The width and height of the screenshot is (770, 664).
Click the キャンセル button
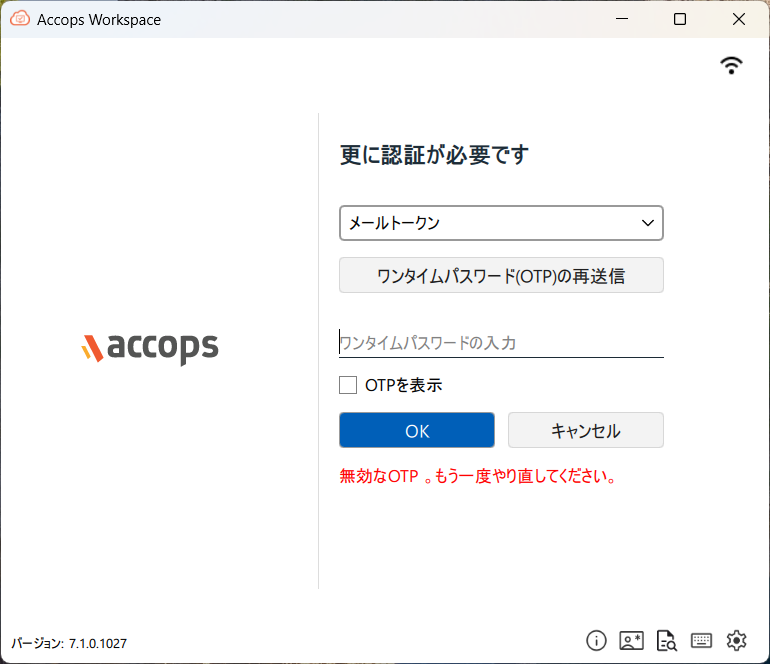click(586, 430)
